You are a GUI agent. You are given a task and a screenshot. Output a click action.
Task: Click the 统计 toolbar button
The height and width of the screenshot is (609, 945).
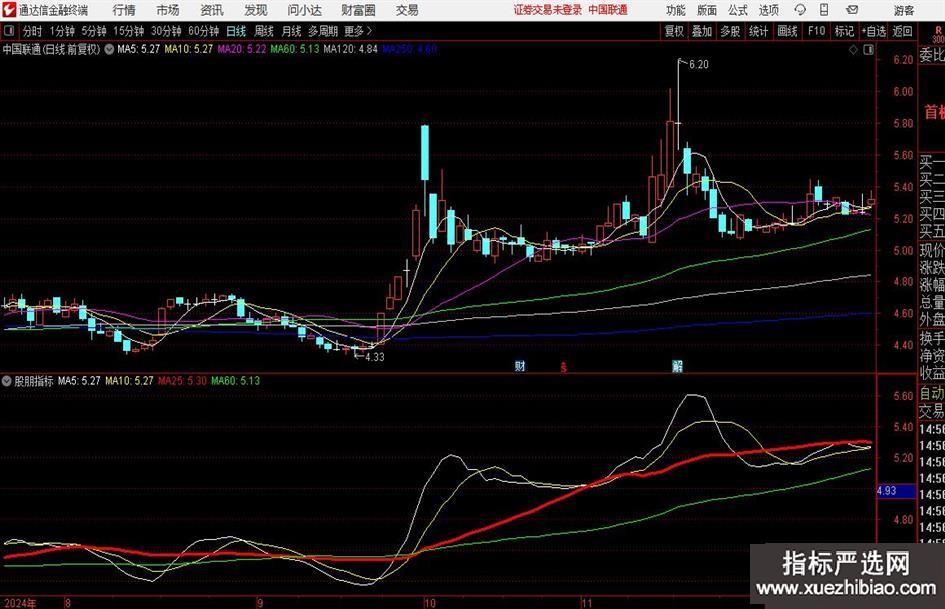(x=759, y=31)
